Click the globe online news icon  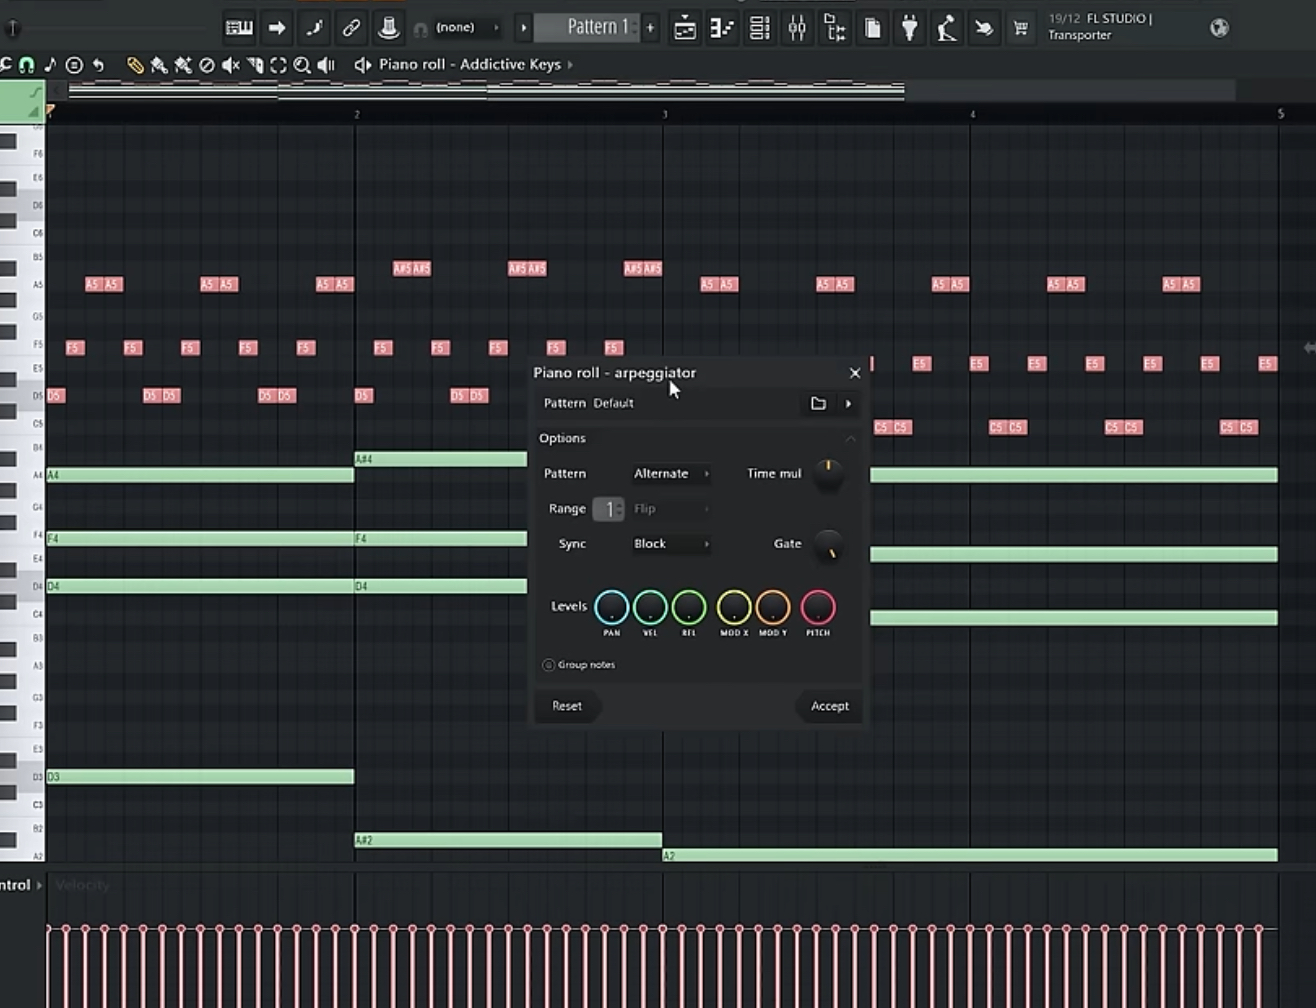click(x=1219, y=28)
